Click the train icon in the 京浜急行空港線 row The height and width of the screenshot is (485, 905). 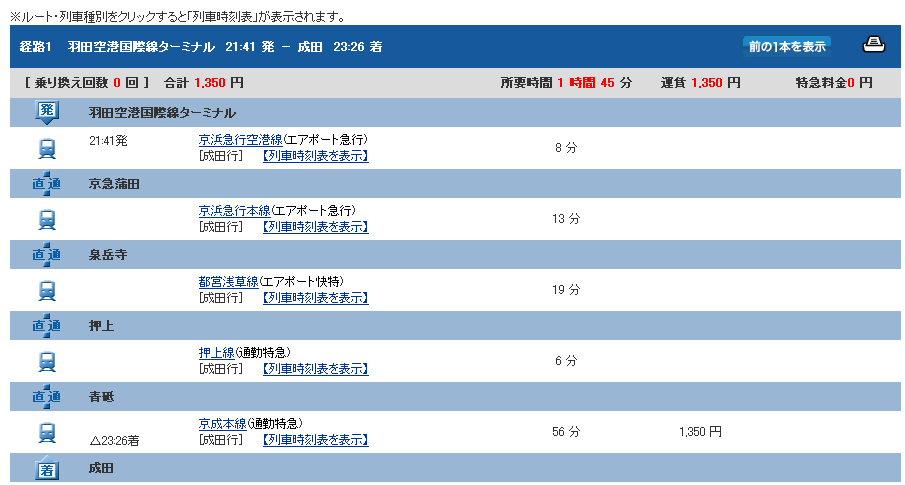[47, 148]
